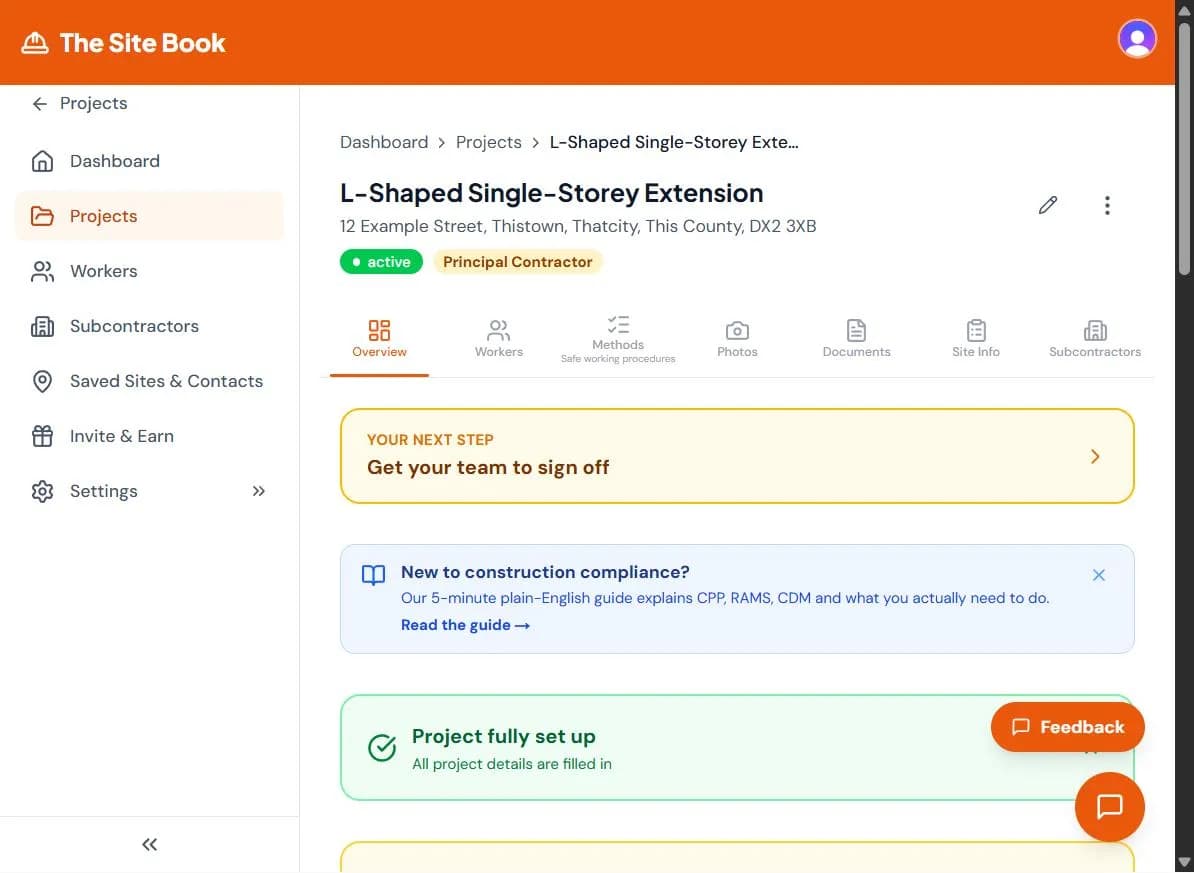Image resolution: width=1194 pixels, height=873 pixels.
Task: Click the Saved Sites & Contacts pin icon
Action: (x=41, y=381)
